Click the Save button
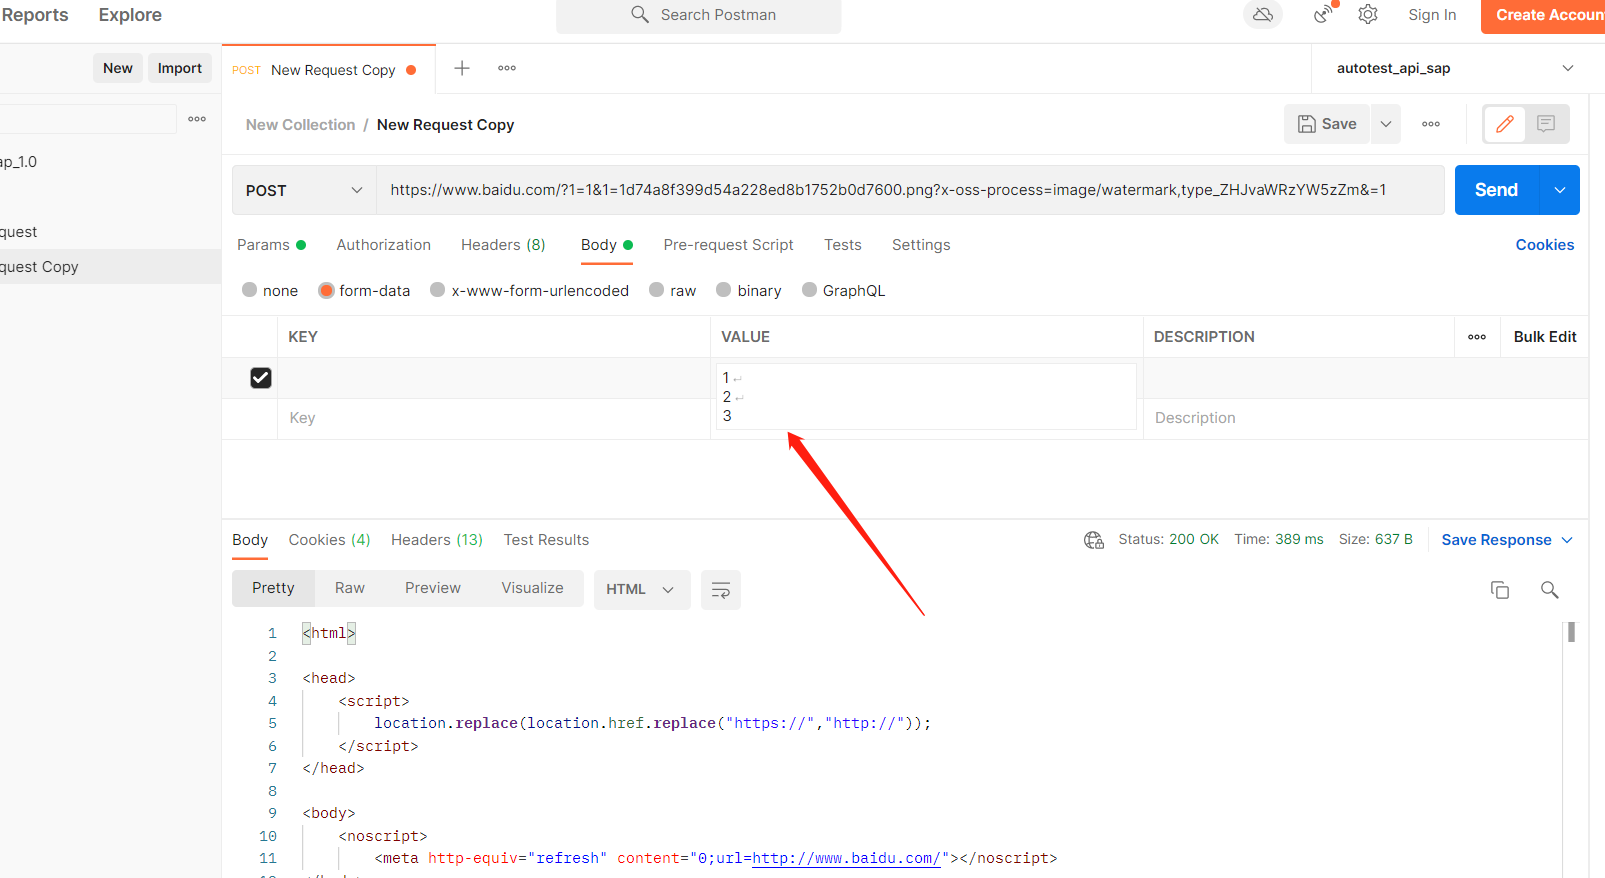 [1327, 124]
